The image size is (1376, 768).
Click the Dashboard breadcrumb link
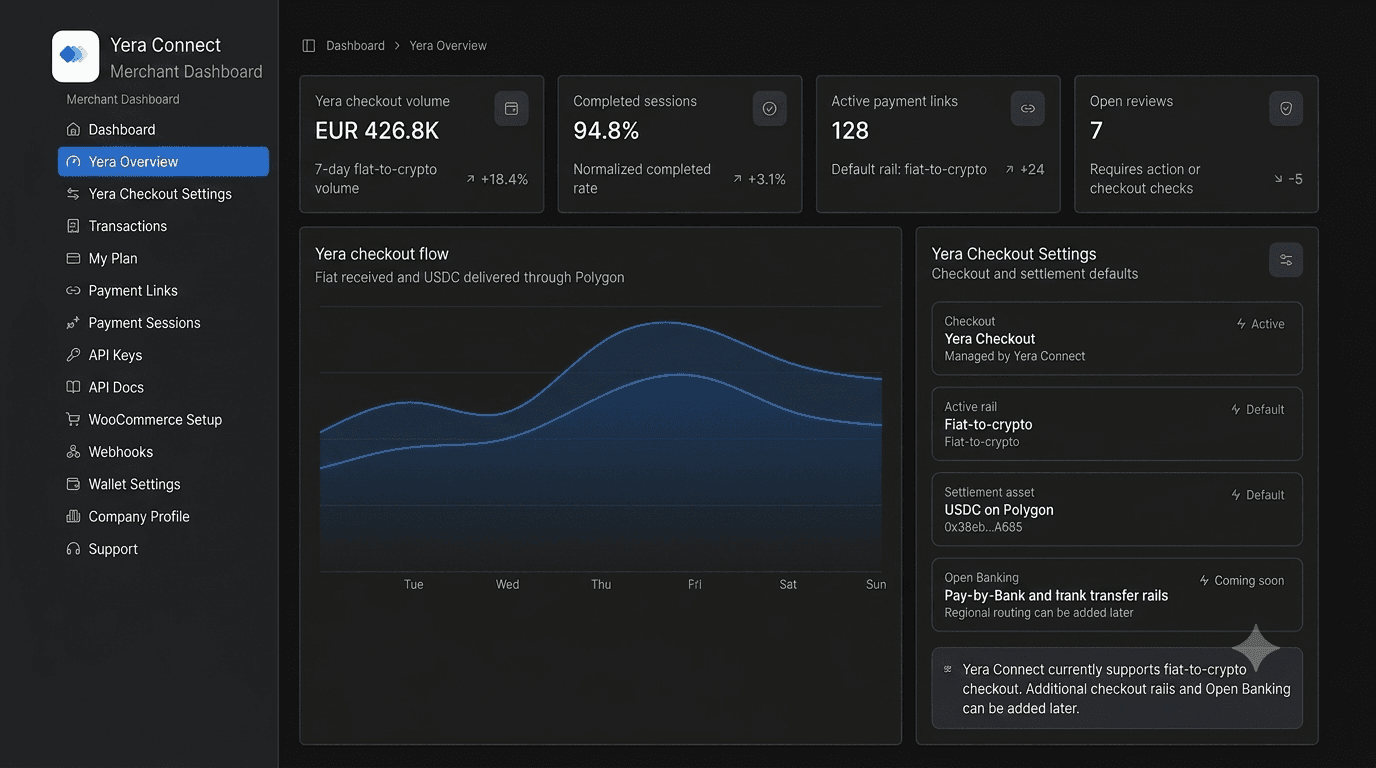click(x=355, y=46)
